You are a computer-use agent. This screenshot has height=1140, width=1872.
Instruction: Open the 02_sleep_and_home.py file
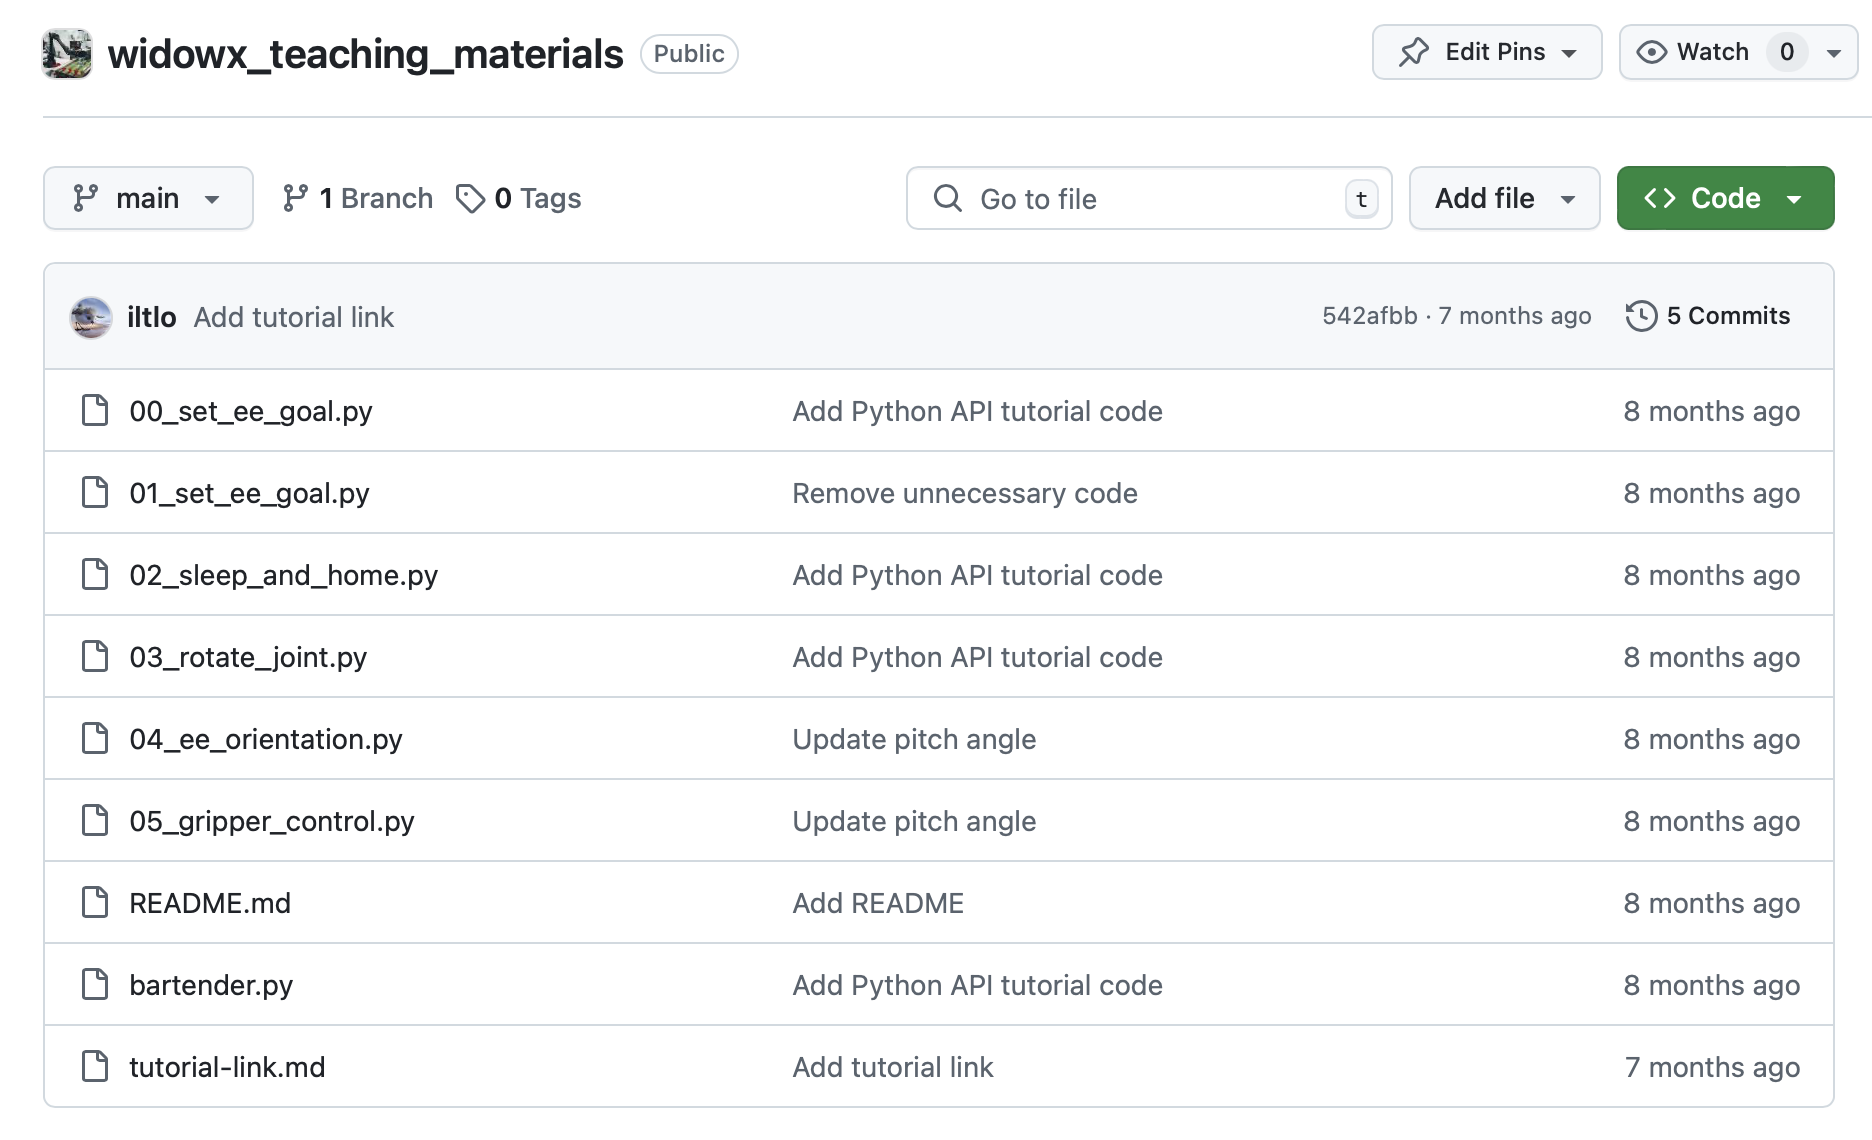[283, 575]
